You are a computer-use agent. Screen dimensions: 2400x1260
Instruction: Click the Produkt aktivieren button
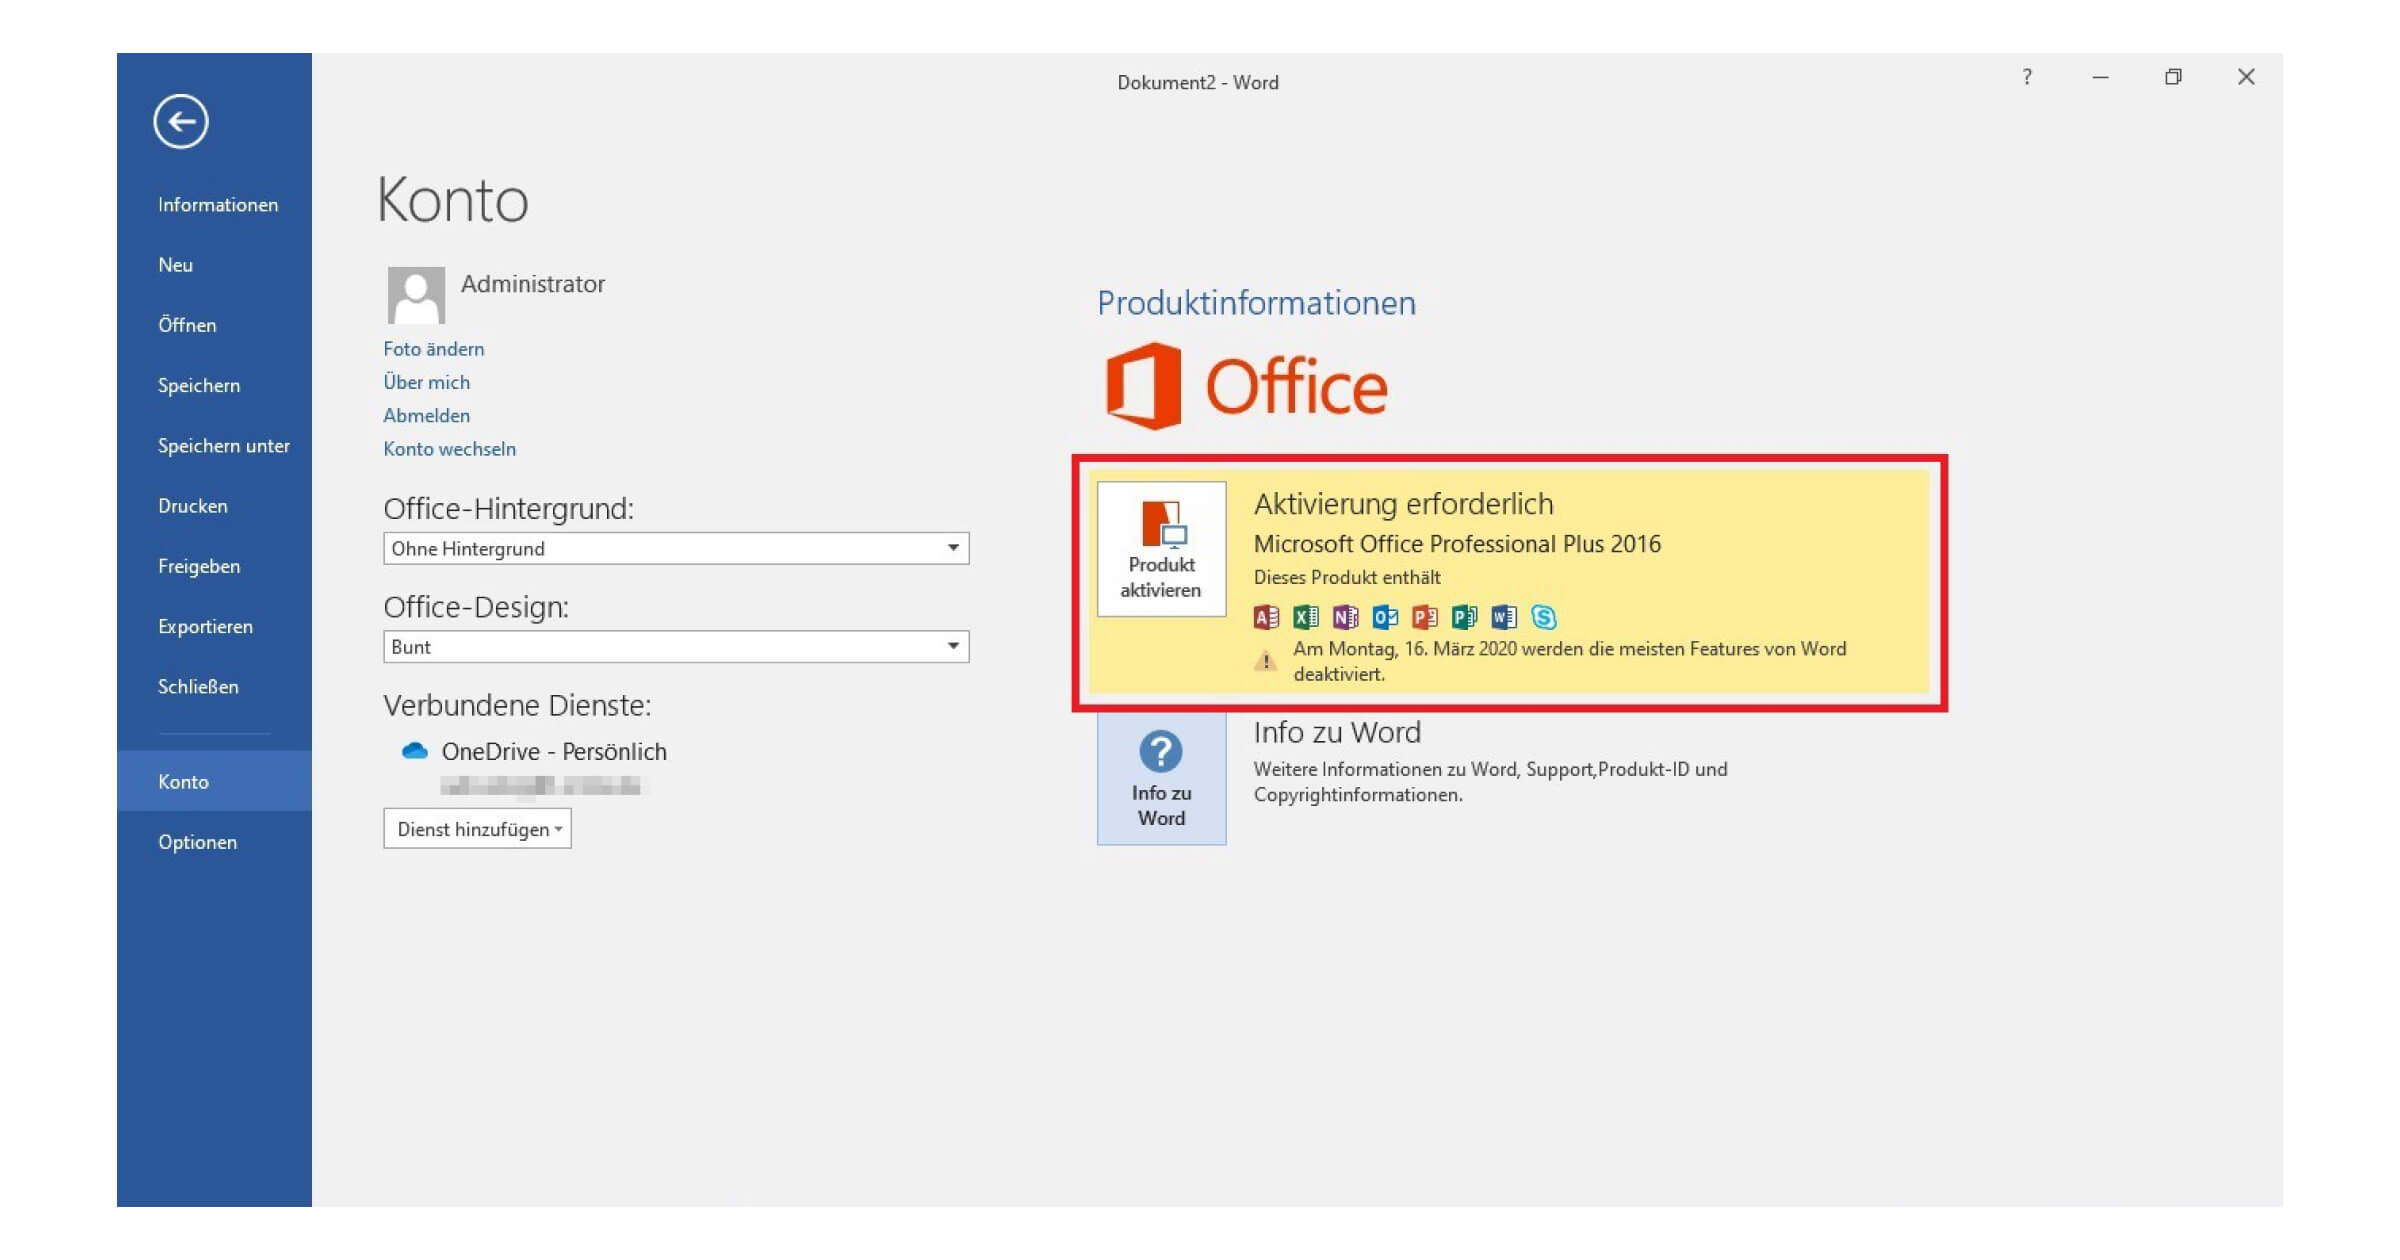[1161, 549]
